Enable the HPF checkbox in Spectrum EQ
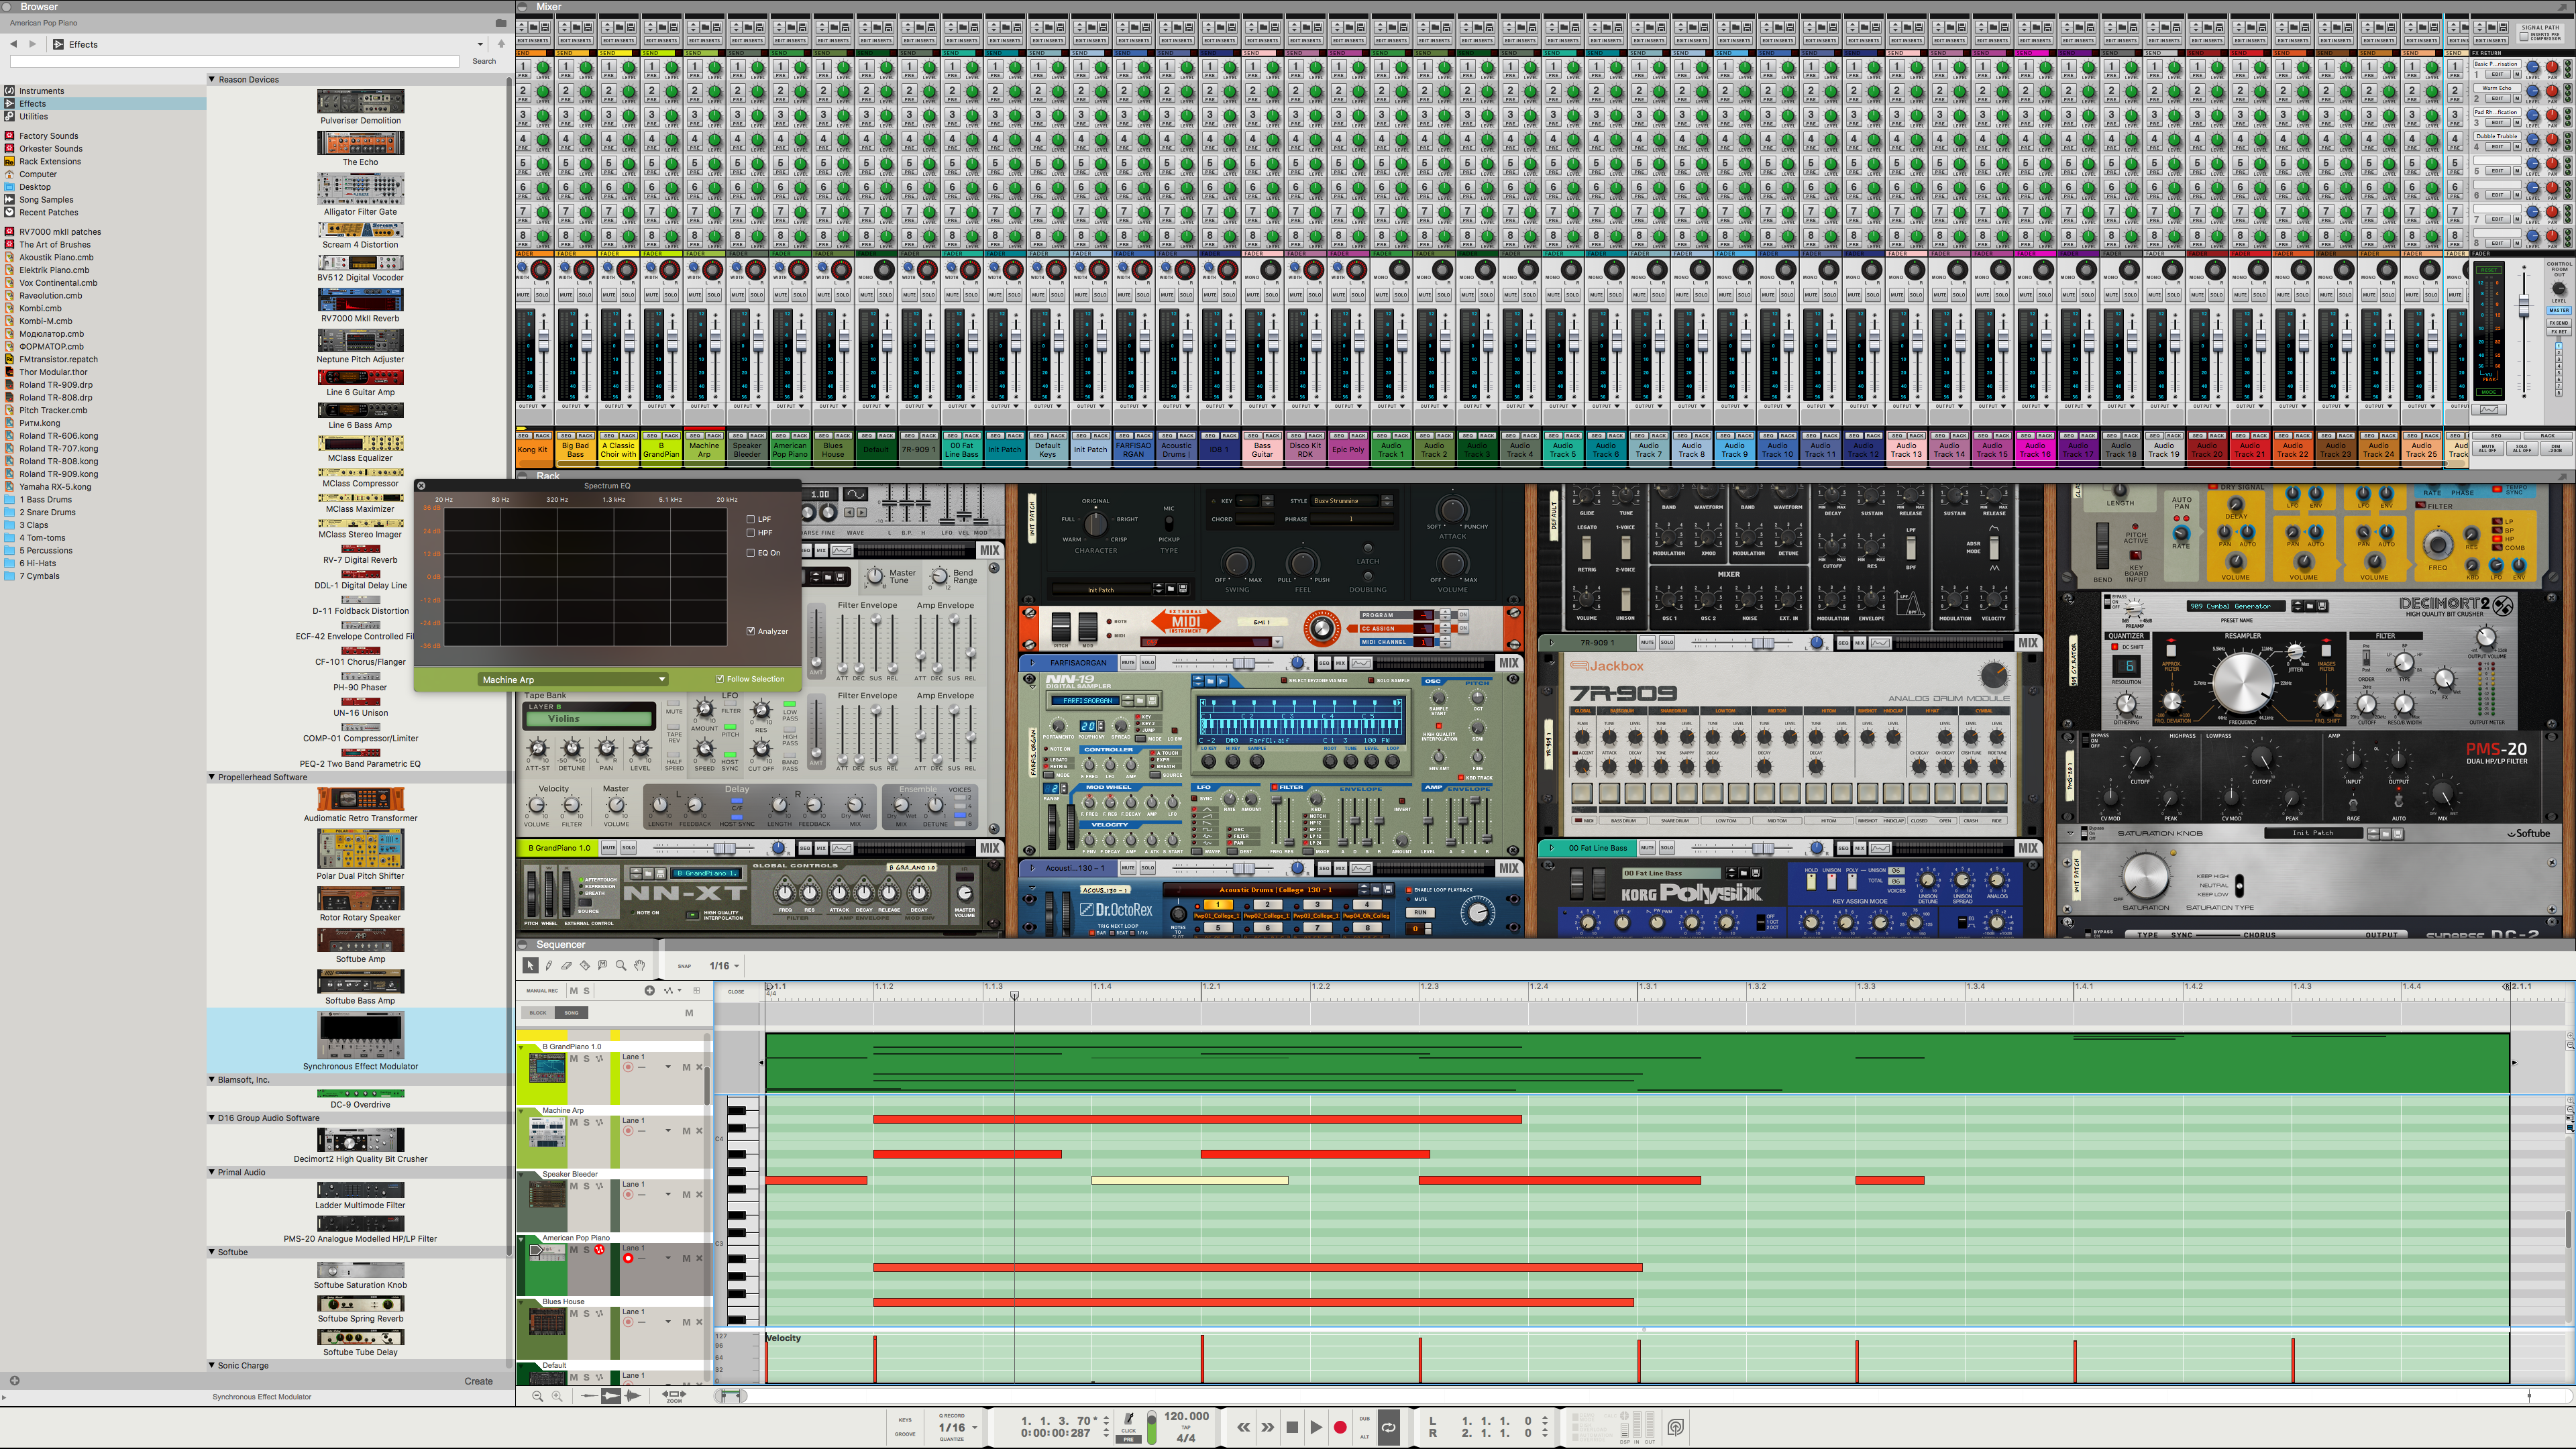This screenshot has width=2576, height=1449. click(751, 532)
